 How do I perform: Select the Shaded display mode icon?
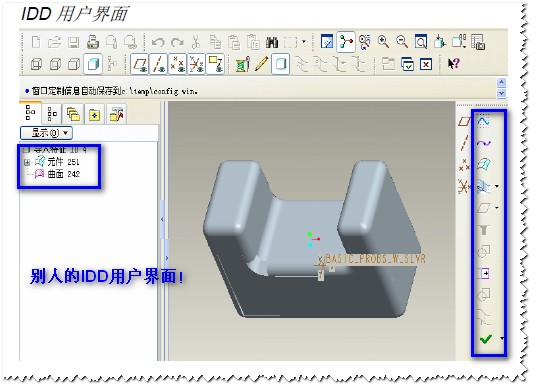tap(93, 64)
